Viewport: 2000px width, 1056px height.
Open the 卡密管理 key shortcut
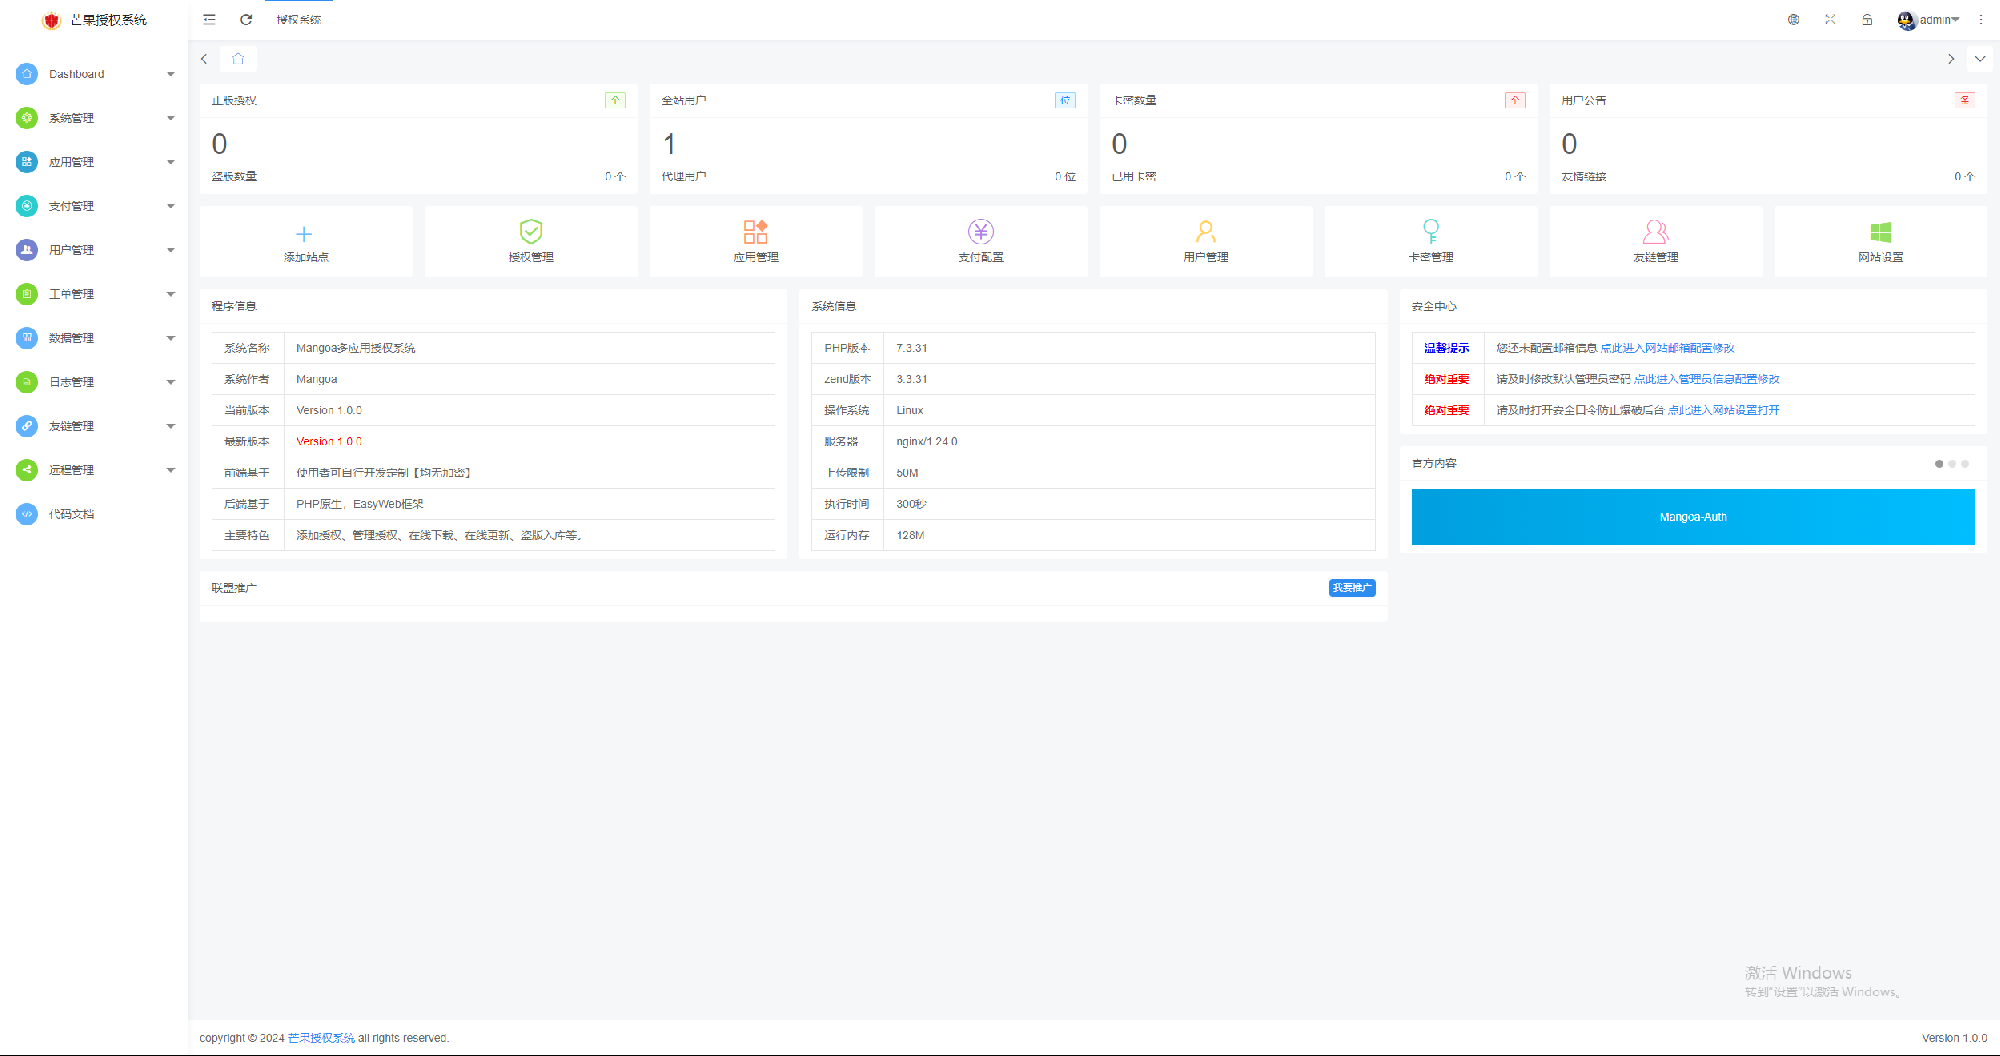[x=1431, y=242]
